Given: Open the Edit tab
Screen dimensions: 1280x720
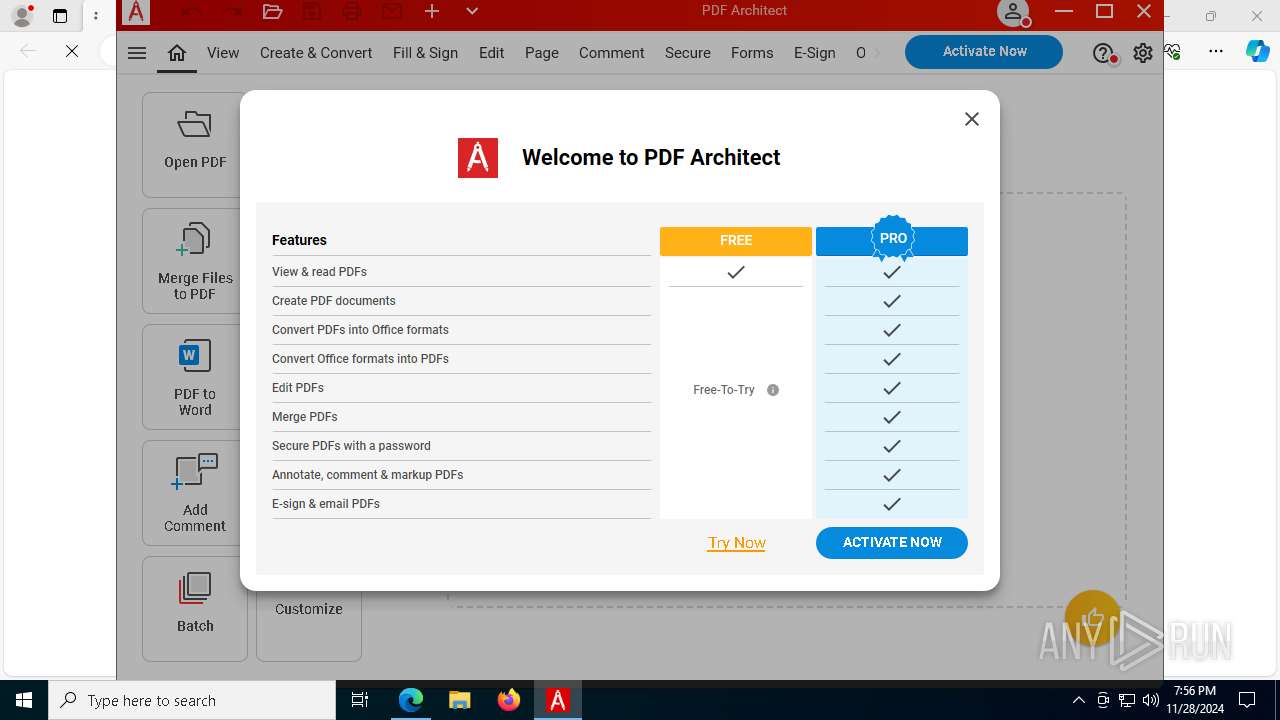Looking at the screenshot, I should click(x=491, y=53).
